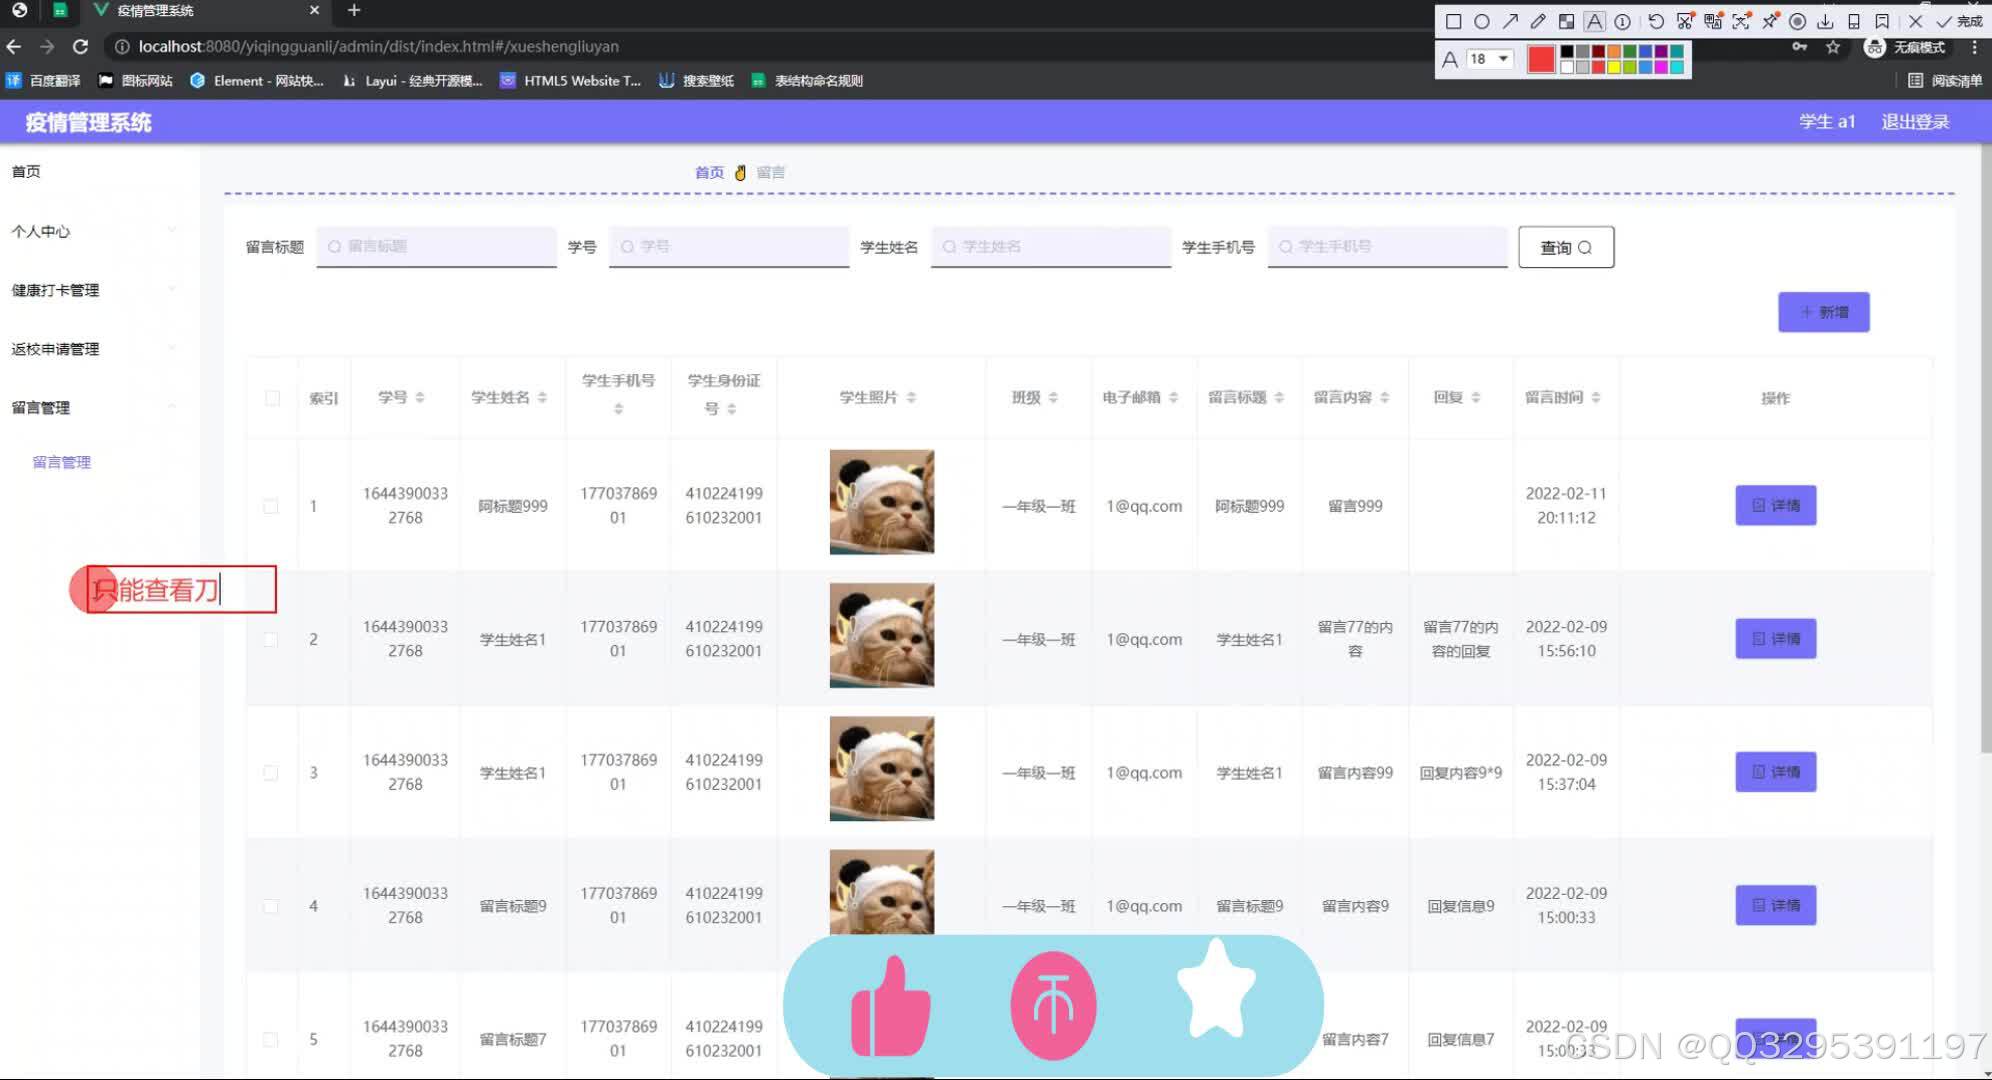Sort the table by 学号 column arrows

[420, 398]
